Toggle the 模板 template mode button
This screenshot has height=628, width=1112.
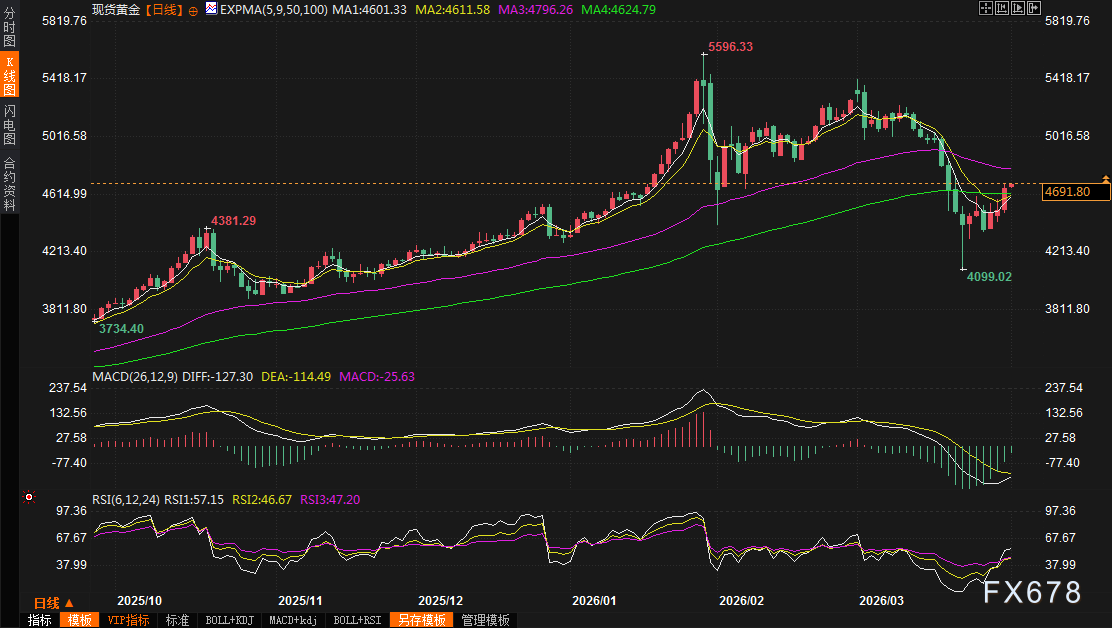78,620
